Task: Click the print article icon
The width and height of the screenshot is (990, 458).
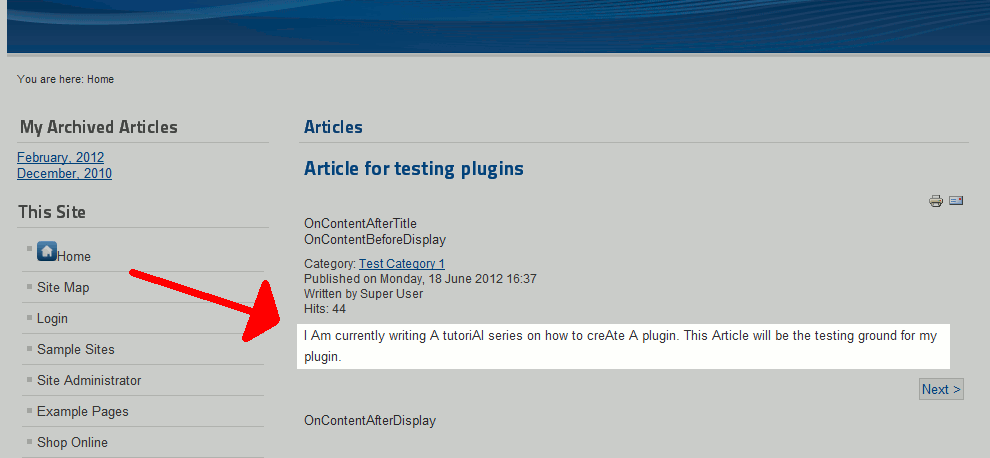Action: coord(935,201)
